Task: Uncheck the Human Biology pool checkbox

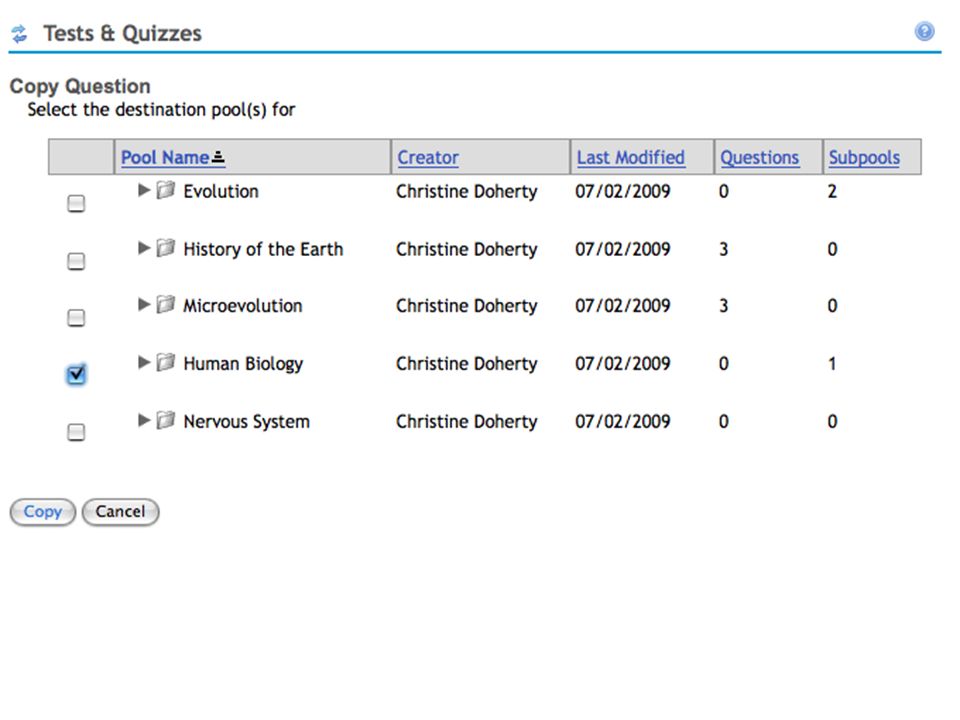Action: click(76, 374)
